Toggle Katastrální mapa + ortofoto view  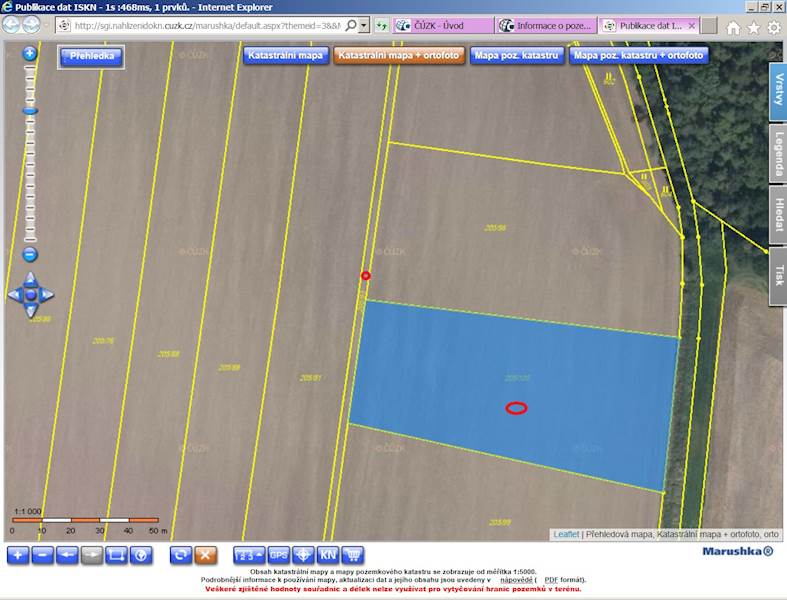399,55
